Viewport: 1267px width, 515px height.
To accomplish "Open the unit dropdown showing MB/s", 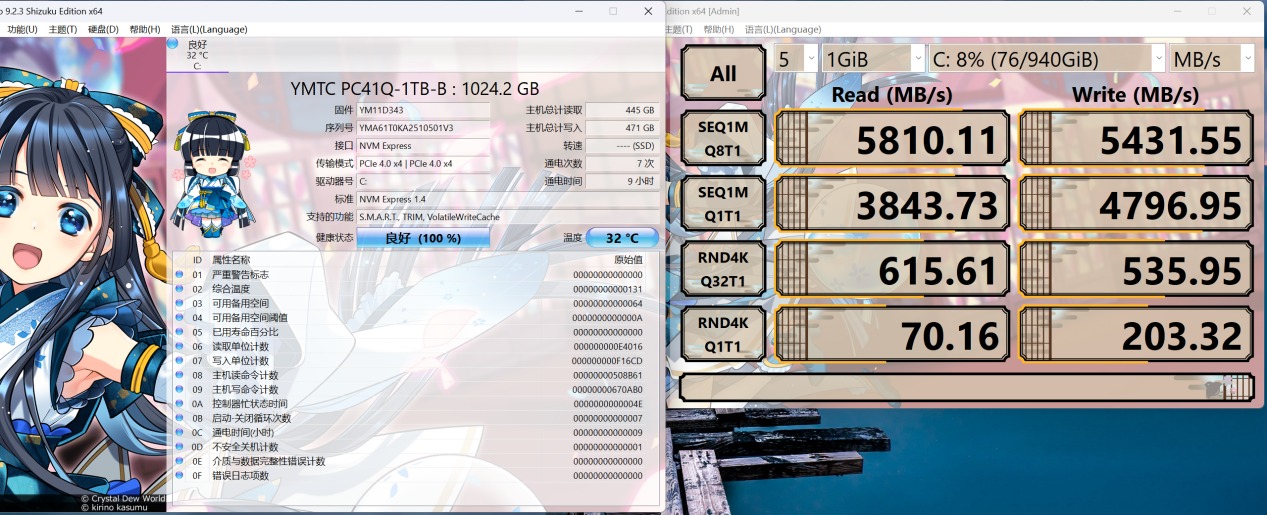I will [1211, 59].
